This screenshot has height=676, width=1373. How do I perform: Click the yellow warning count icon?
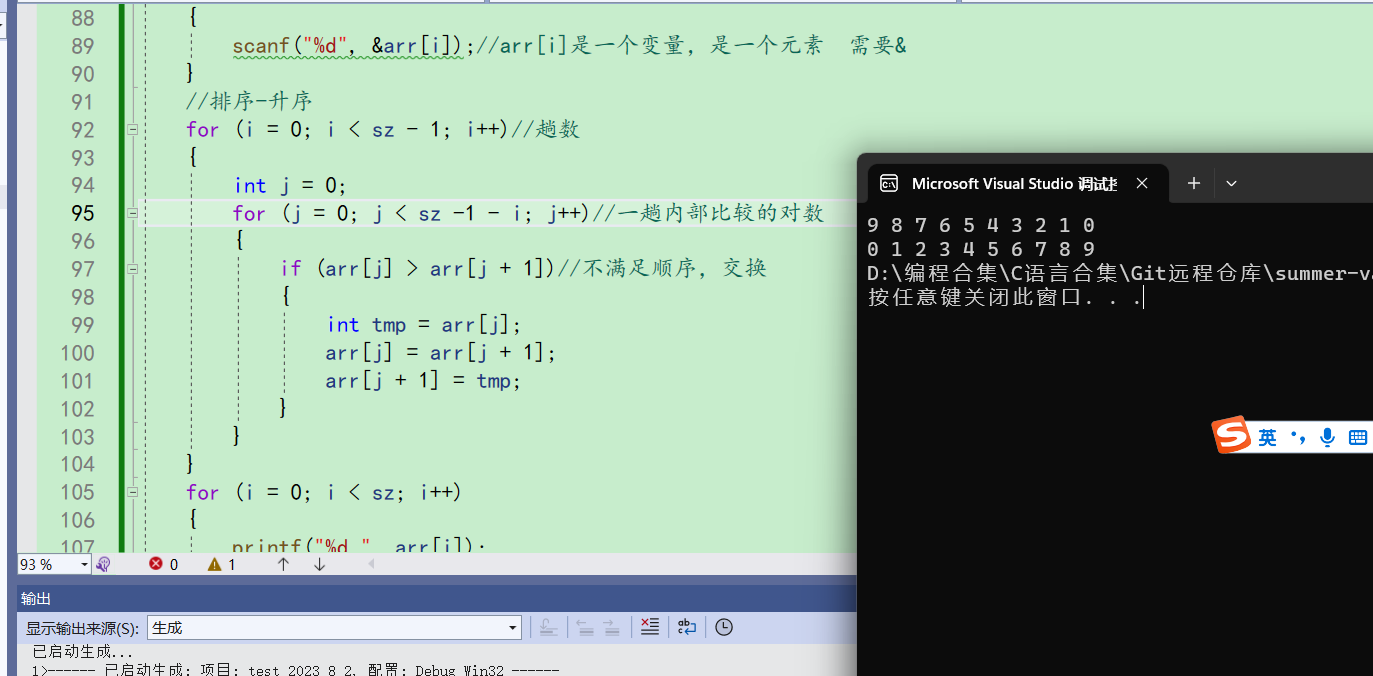click(x=214, y=564)
